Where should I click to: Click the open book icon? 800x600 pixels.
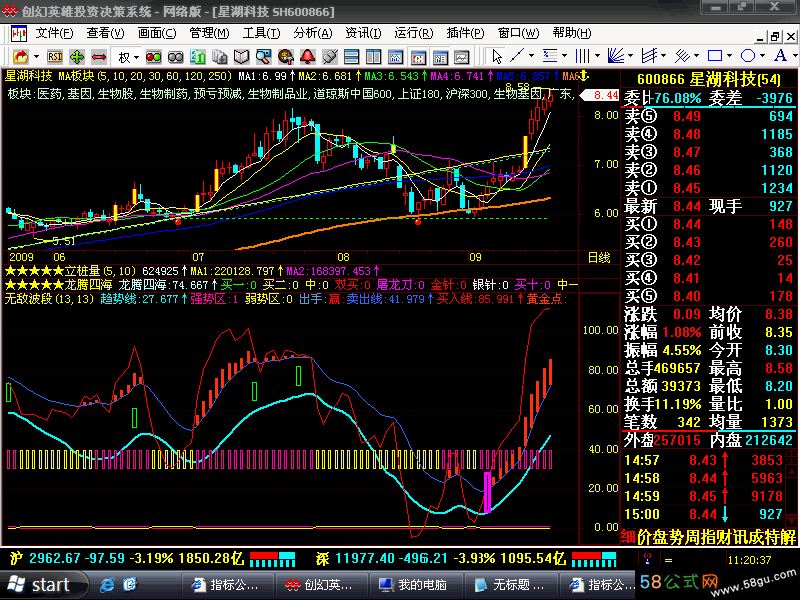click(241, 56)
